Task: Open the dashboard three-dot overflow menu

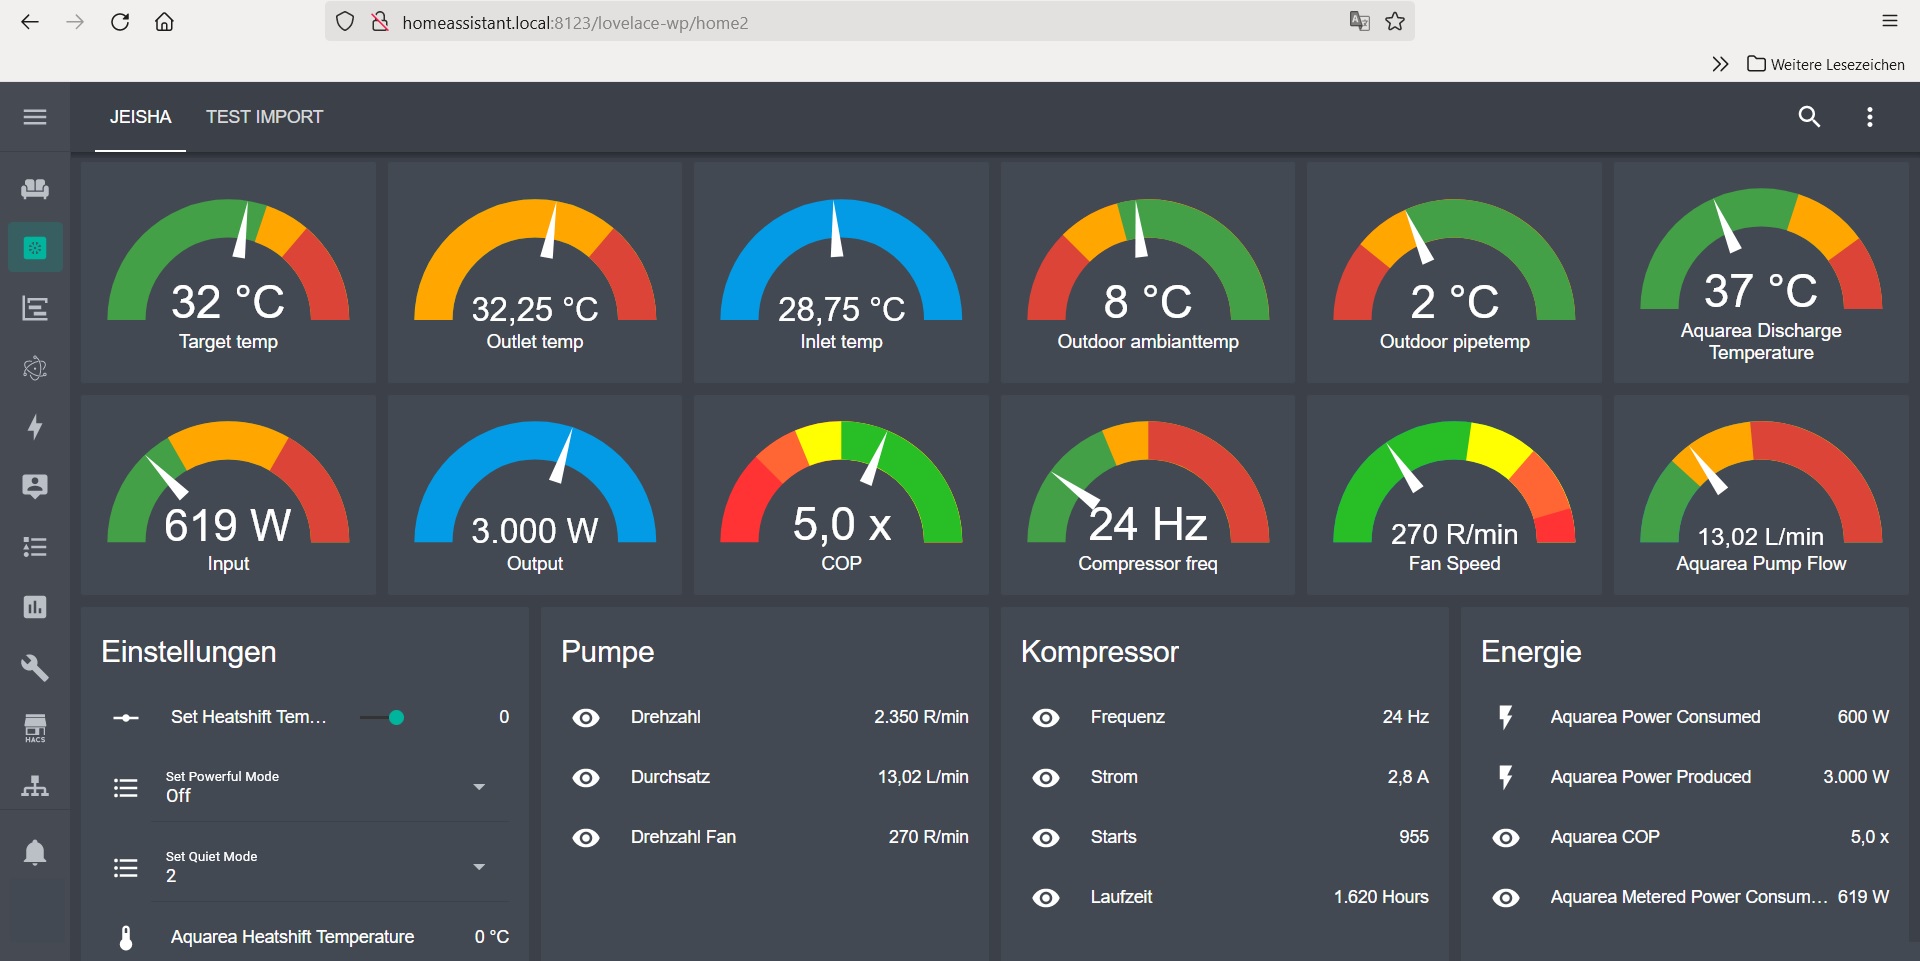Action: point(1869,117)
